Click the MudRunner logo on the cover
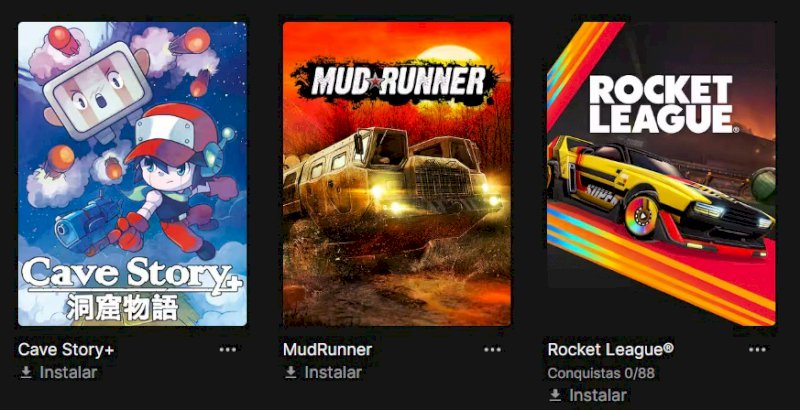Image resolution: width=800 pixels, height=410 pixels. click(x=398, y=83)
